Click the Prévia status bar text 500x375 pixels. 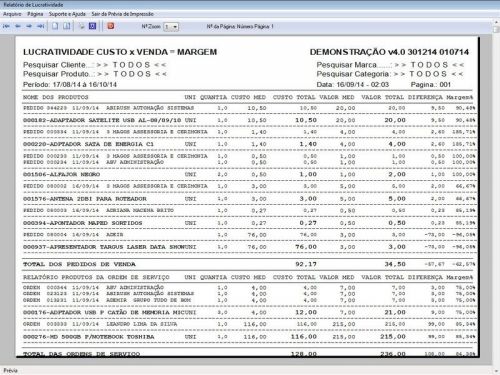(x=10, y=370)
